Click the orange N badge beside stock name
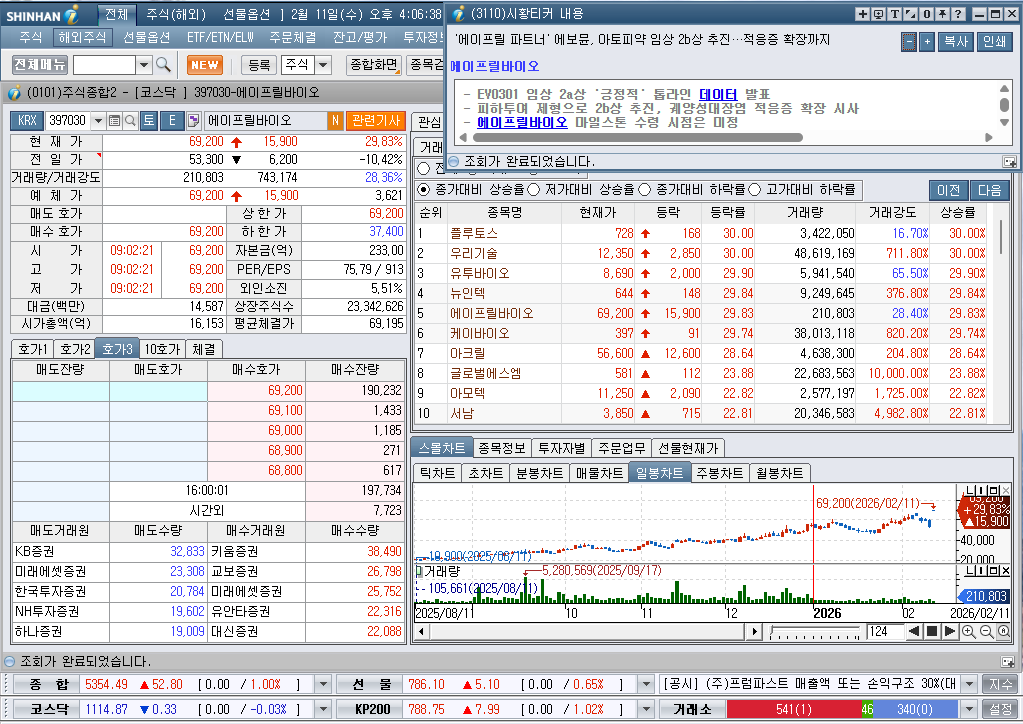Image resolution: width=1023 pixels, height=724 pixels. point(335,121)
